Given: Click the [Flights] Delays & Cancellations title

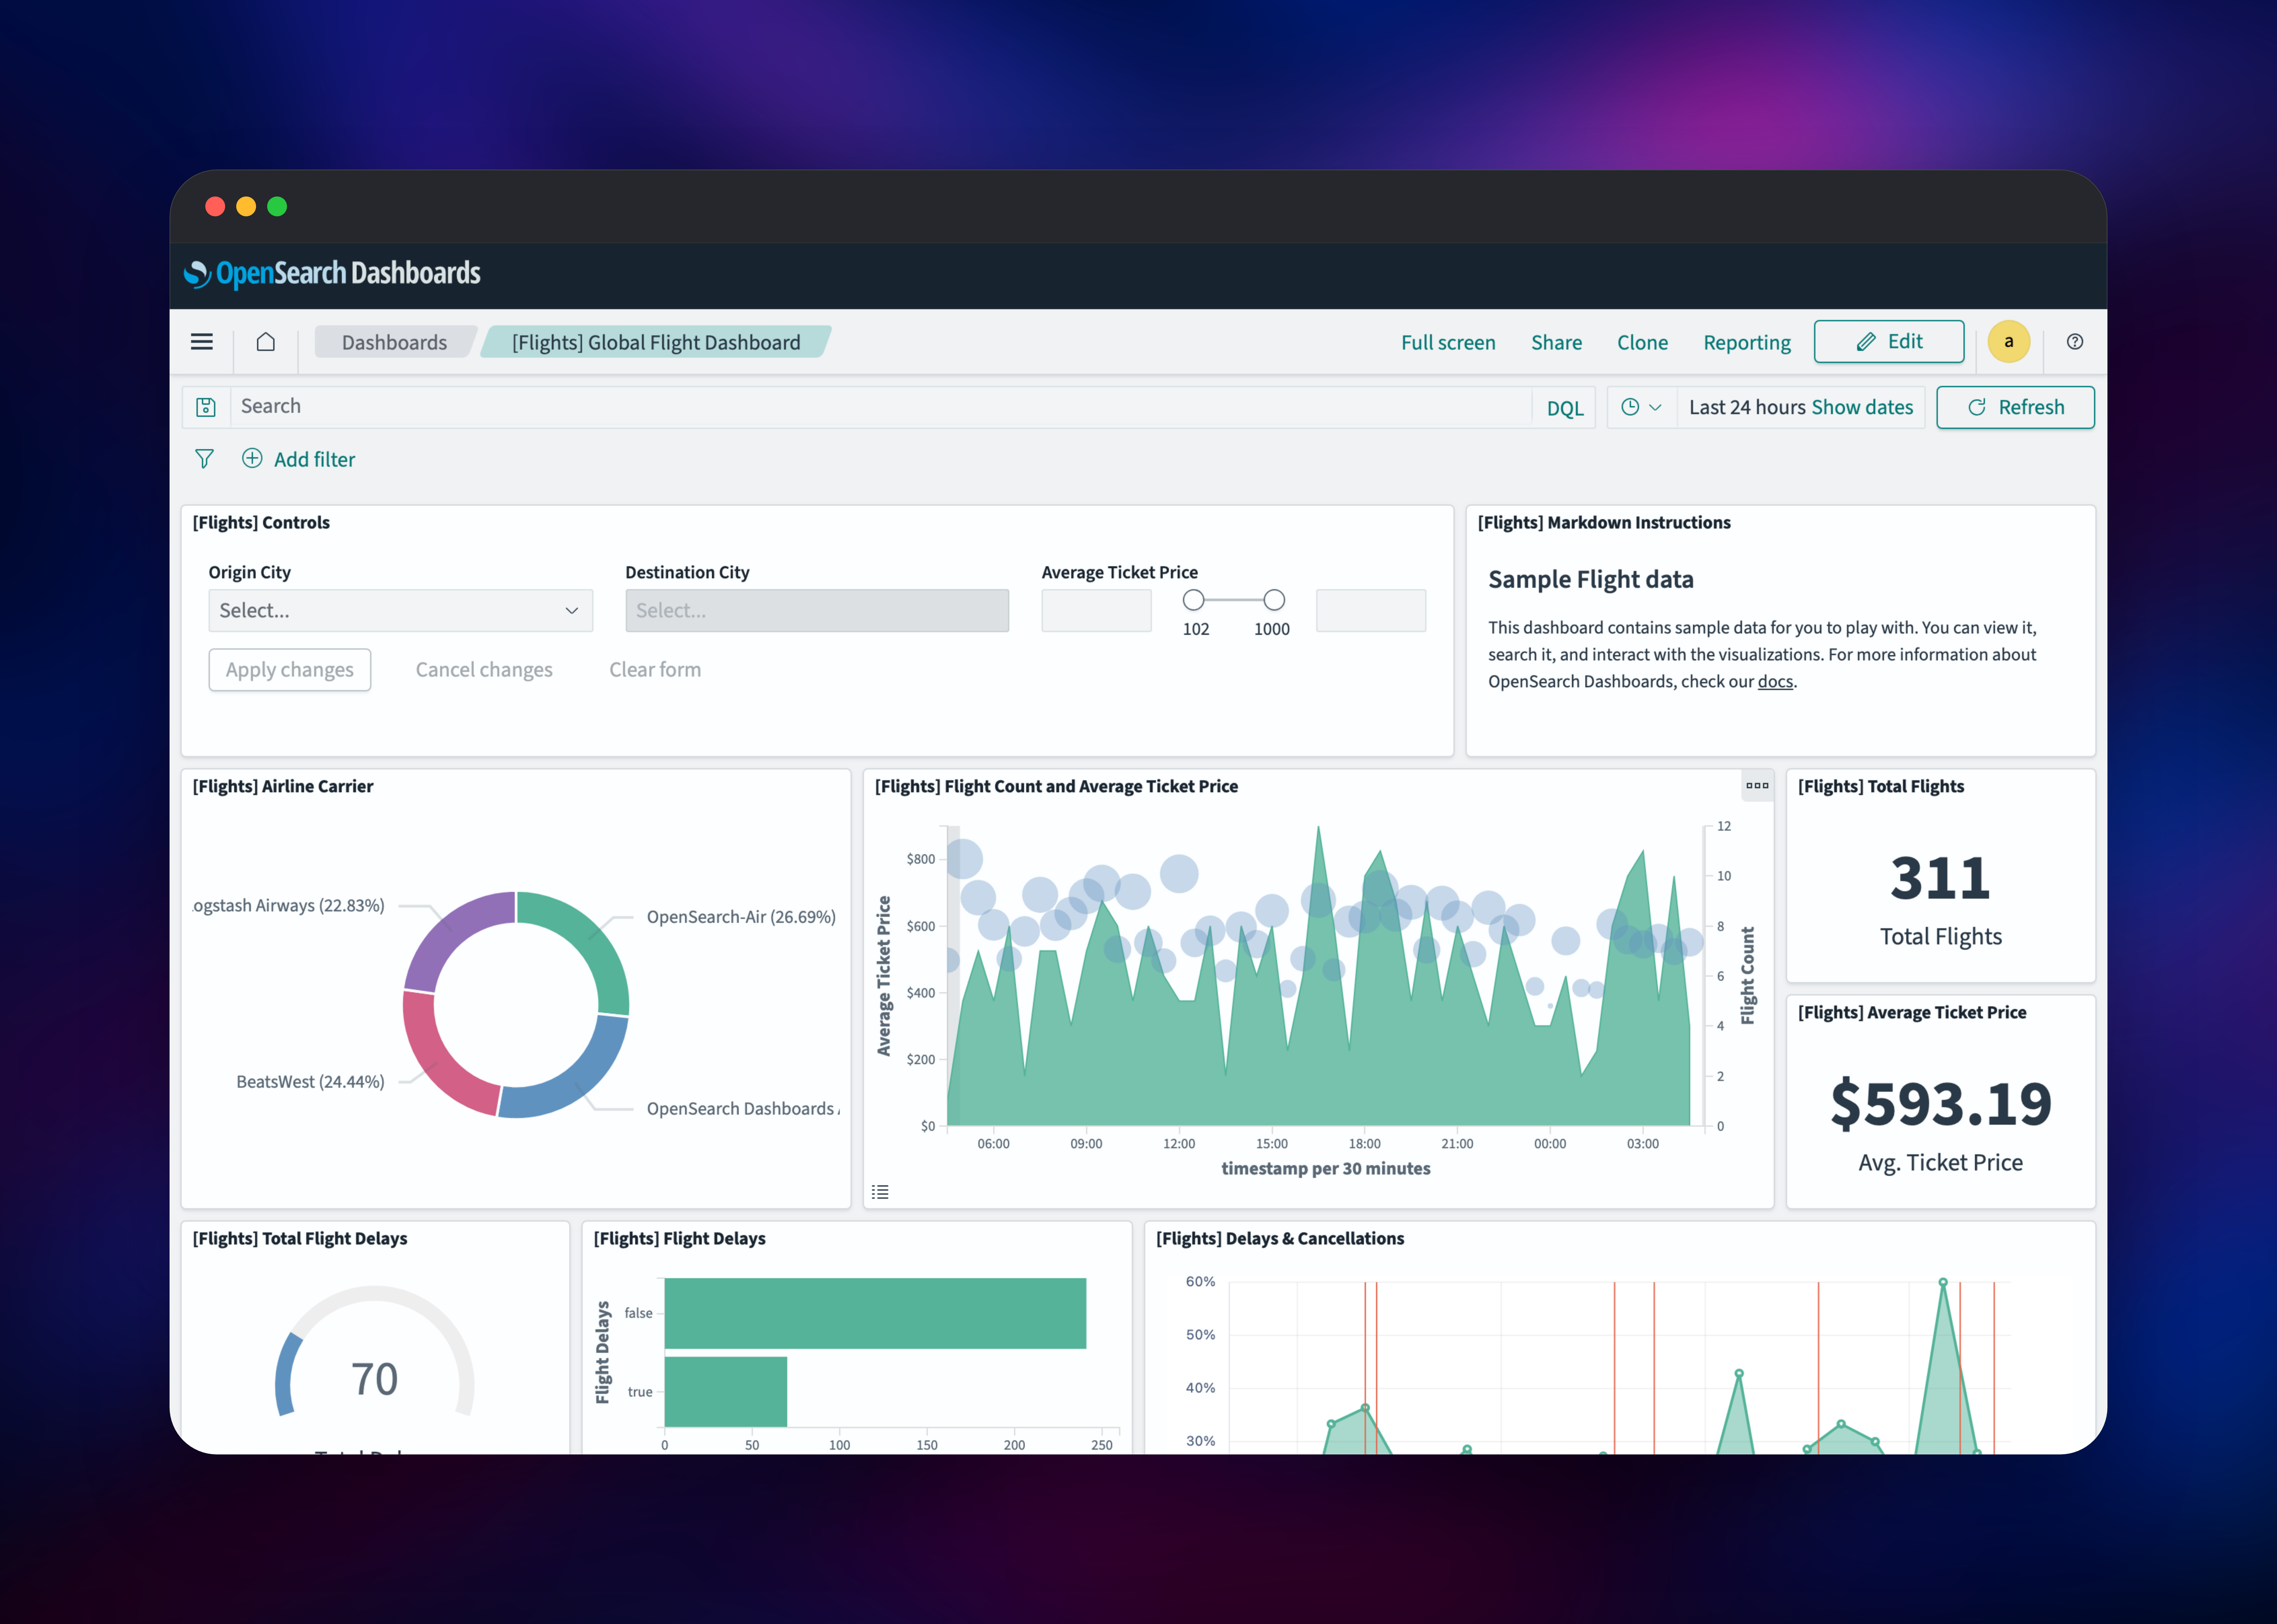Looking at the screenshot, I should point(1280,1239).
